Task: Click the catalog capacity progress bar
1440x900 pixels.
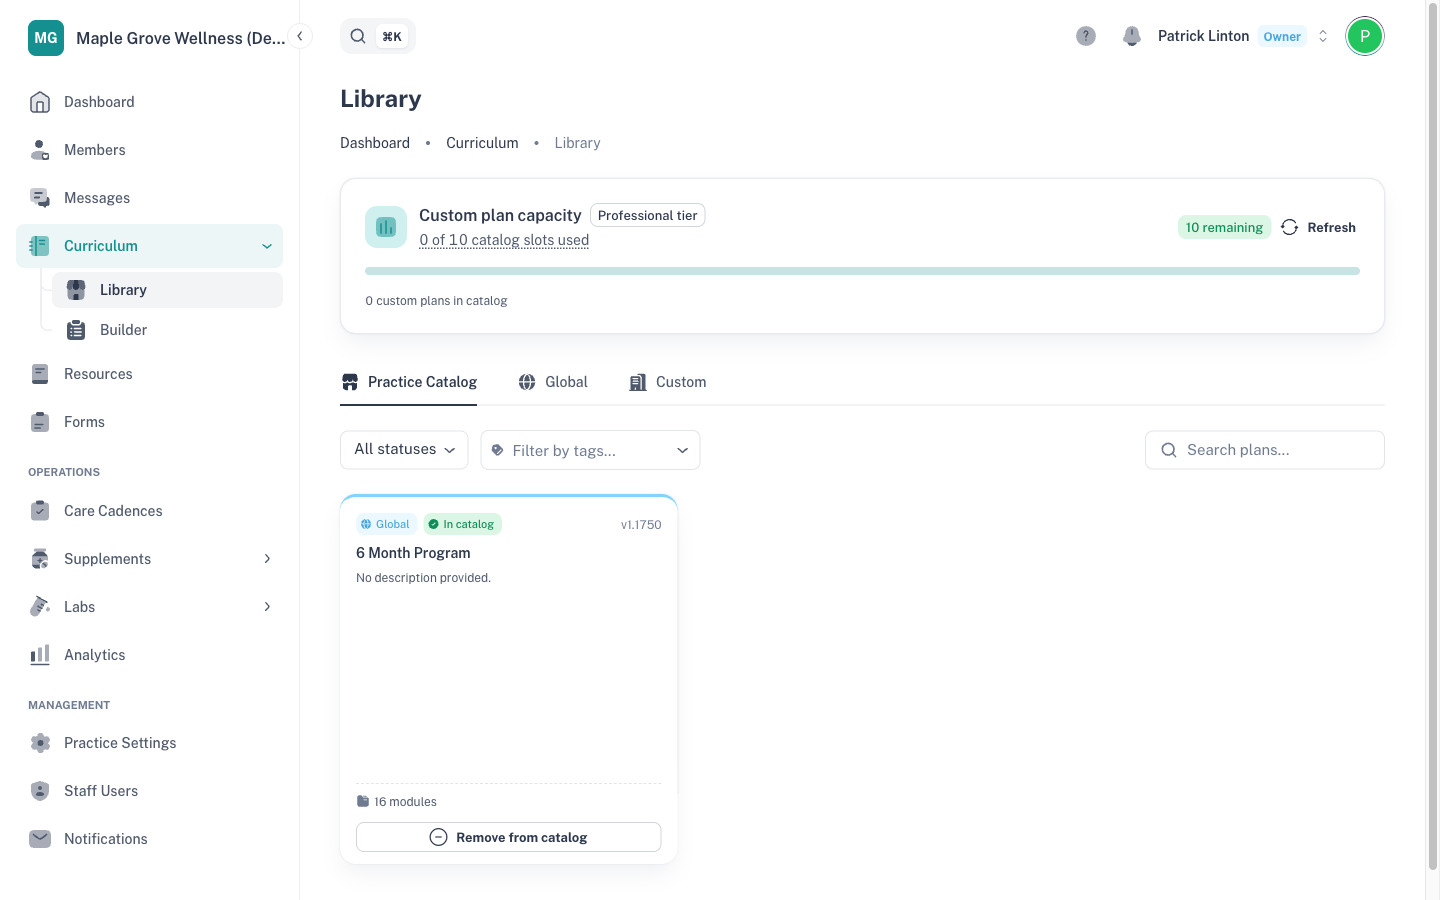Action: coord(862,271)
